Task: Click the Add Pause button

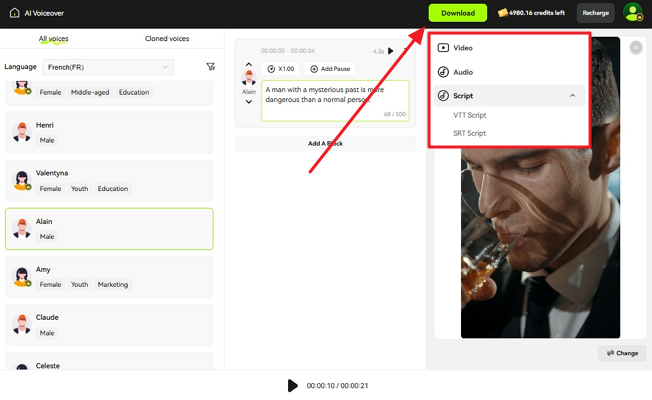Action: point(331,69)
